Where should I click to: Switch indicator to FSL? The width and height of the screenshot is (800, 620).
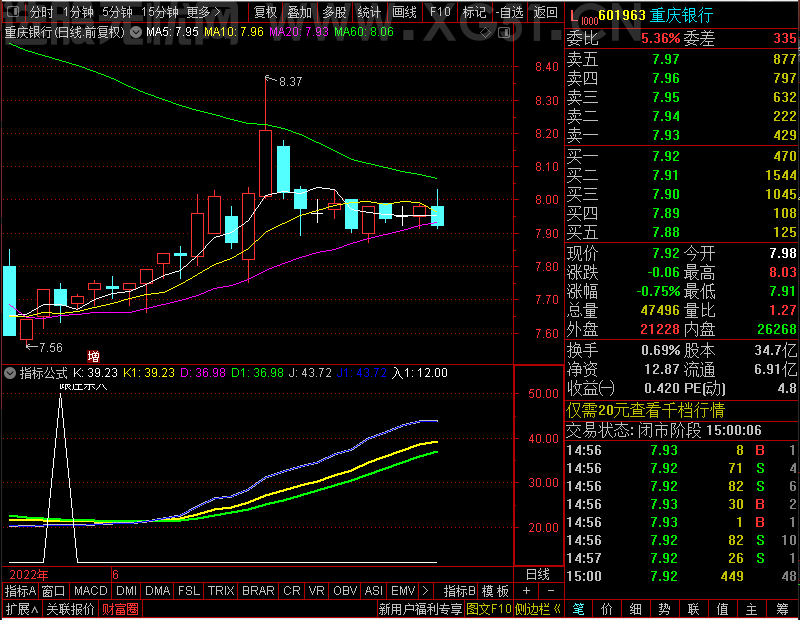tap(189, 591)
